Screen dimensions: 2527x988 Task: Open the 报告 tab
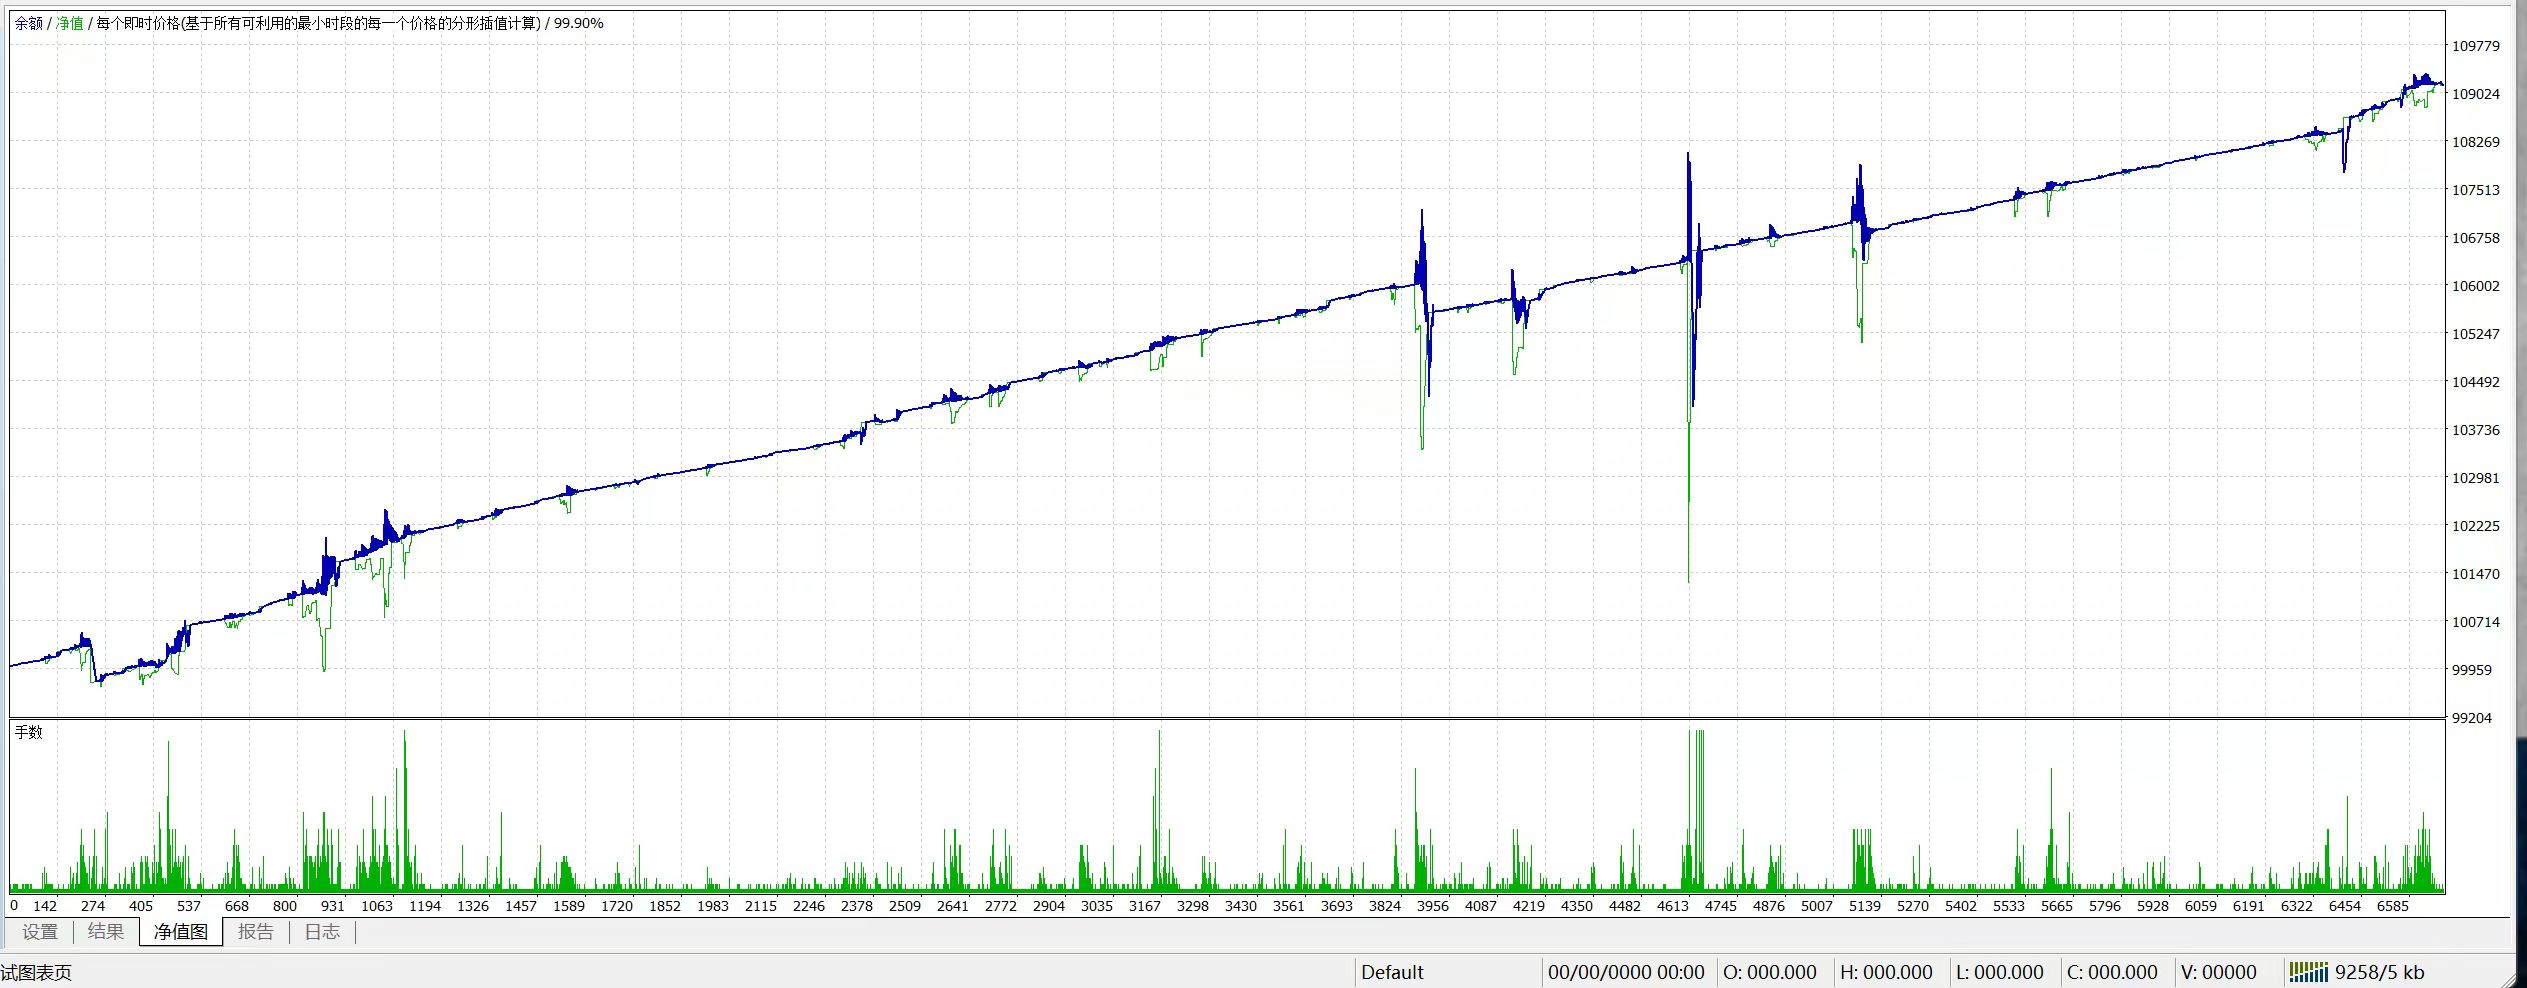coord(256,932)
